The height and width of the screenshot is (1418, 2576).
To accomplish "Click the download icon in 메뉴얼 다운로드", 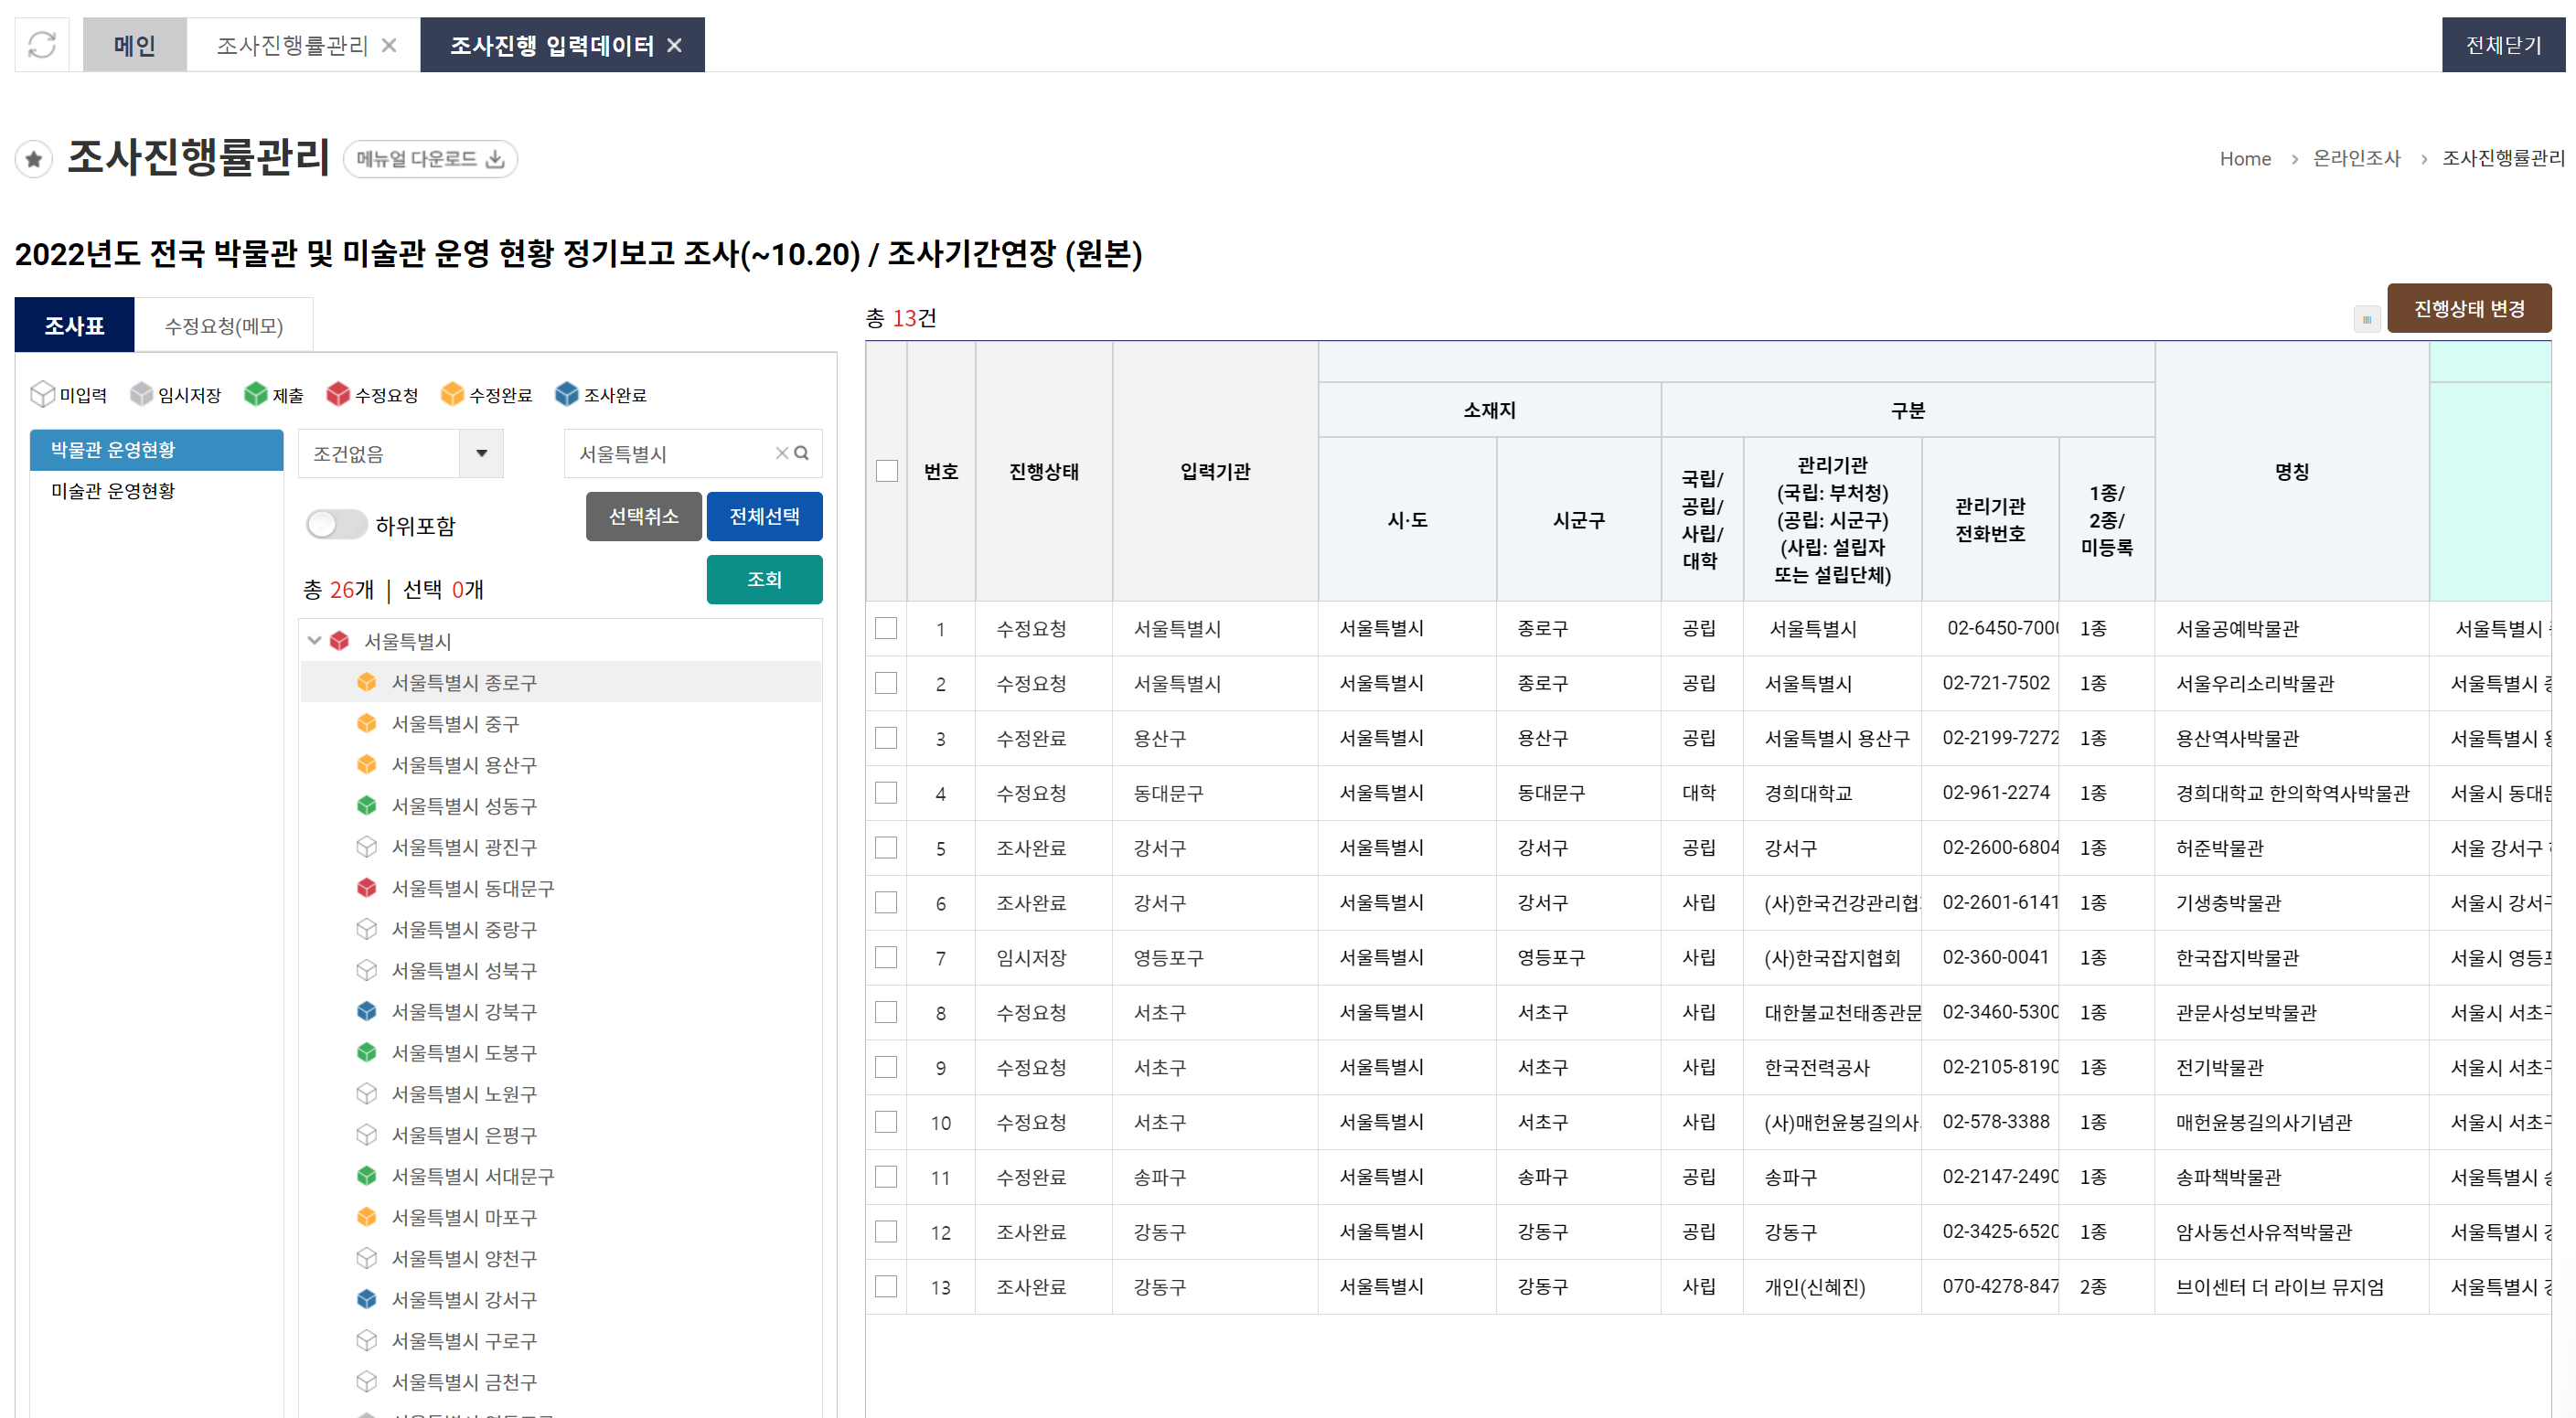I will [495, 159].
